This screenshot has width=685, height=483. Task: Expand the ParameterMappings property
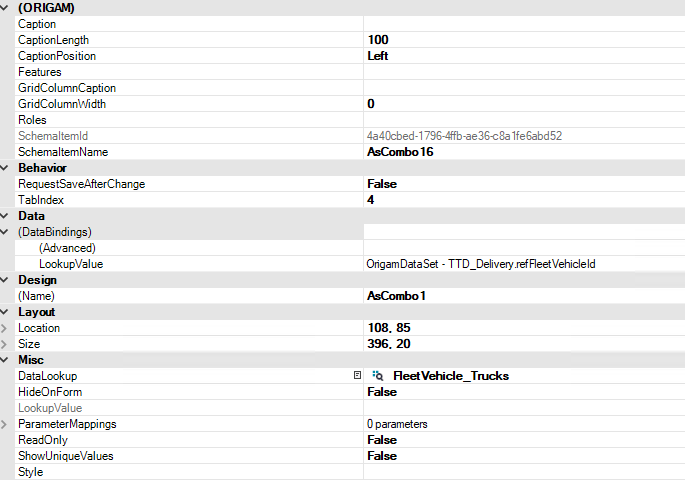(6, 424)
